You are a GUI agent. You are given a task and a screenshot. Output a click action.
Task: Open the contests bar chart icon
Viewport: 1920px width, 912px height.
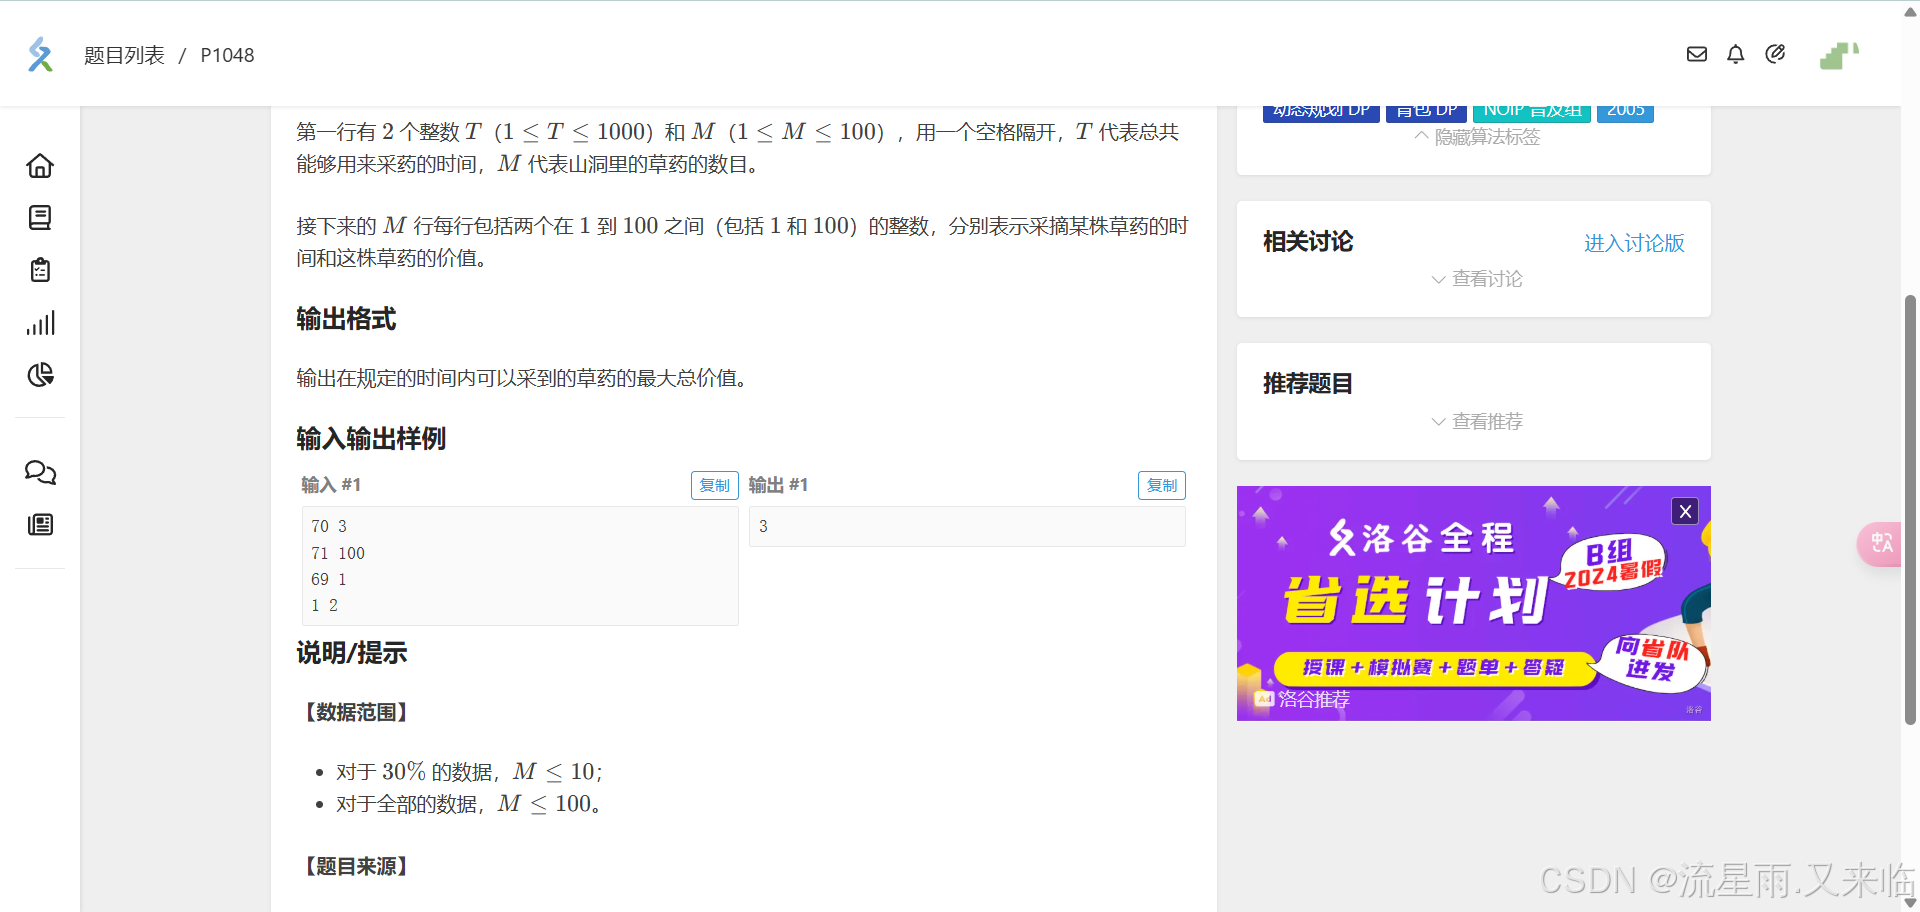(x=40, y=323)
